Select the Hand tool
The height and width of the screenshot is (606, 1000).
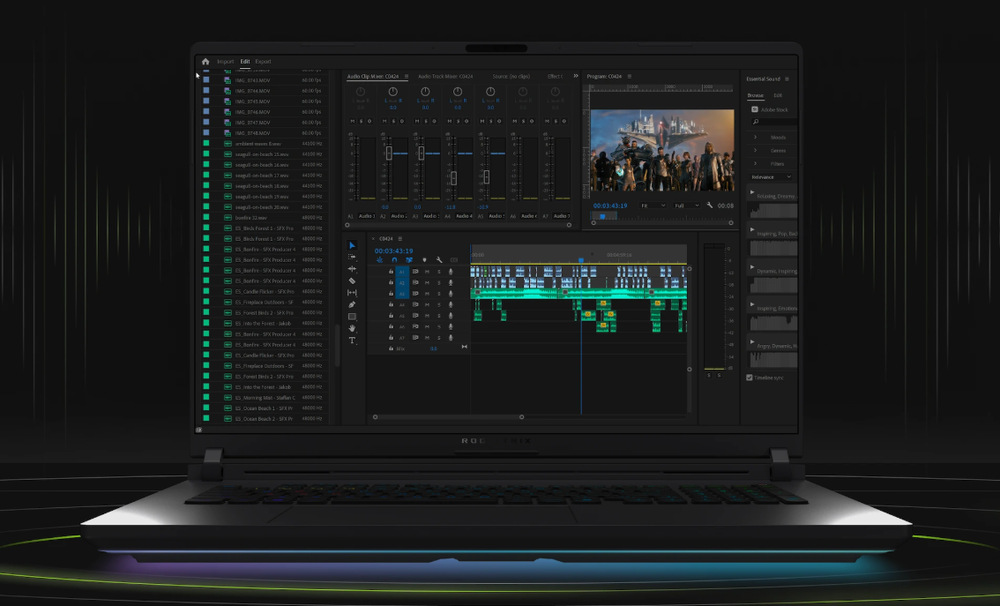coord(352,328)
